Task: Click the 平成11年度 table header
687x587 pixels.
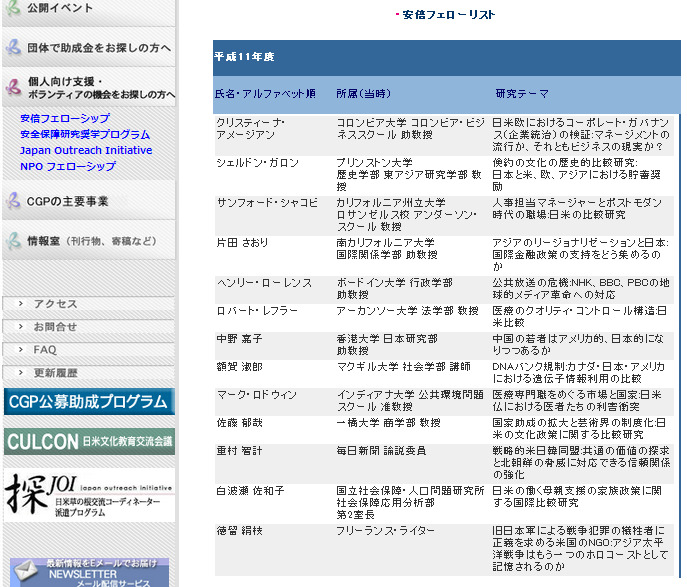Action: [x=244, y=57]
